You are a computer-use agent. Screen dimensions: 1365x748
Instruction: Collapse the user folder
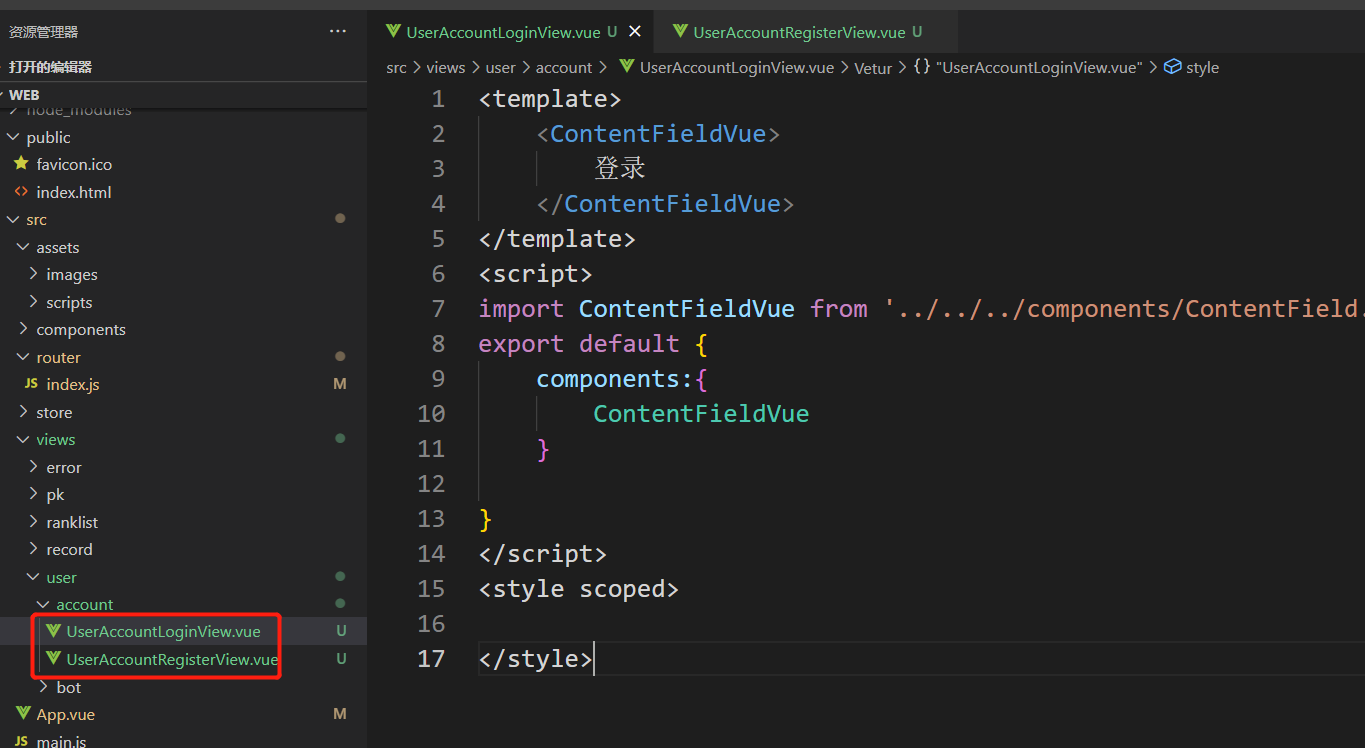coord(33,577)
